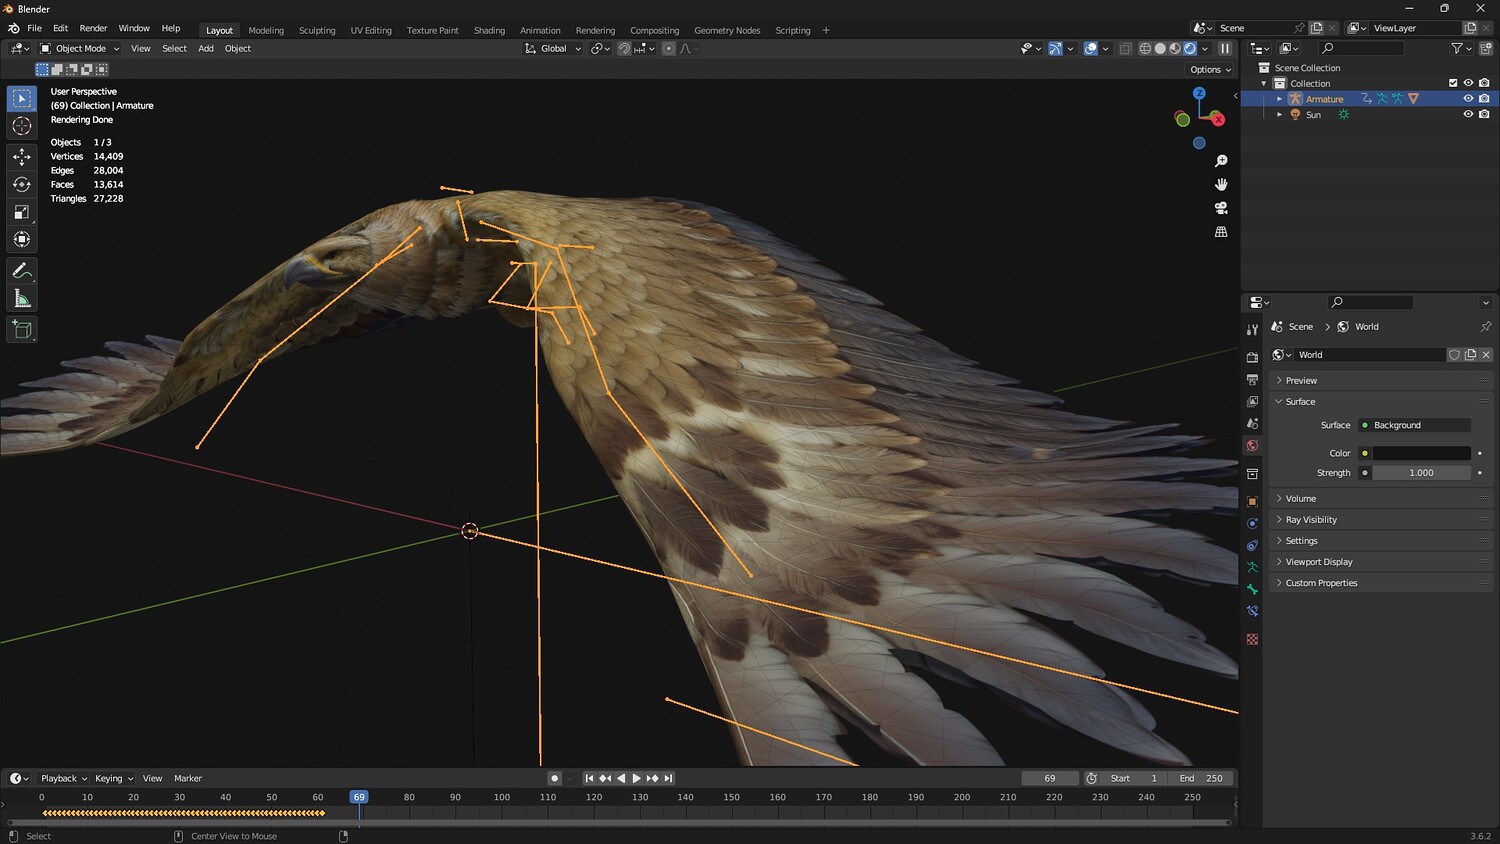Screen dimensions: 1500x844
Task: Open the Render menu
Action: pyautogui.click(x=93, y=28)
